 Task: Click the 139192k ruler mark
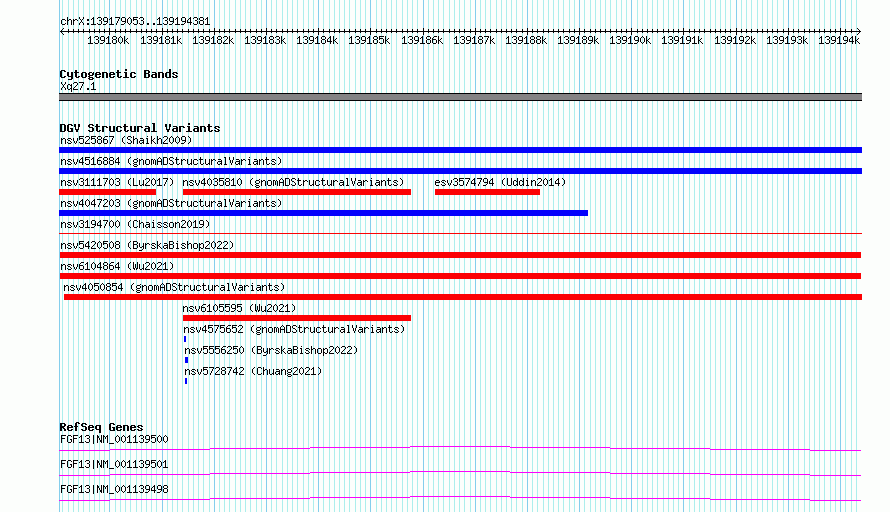coord(735,40)
